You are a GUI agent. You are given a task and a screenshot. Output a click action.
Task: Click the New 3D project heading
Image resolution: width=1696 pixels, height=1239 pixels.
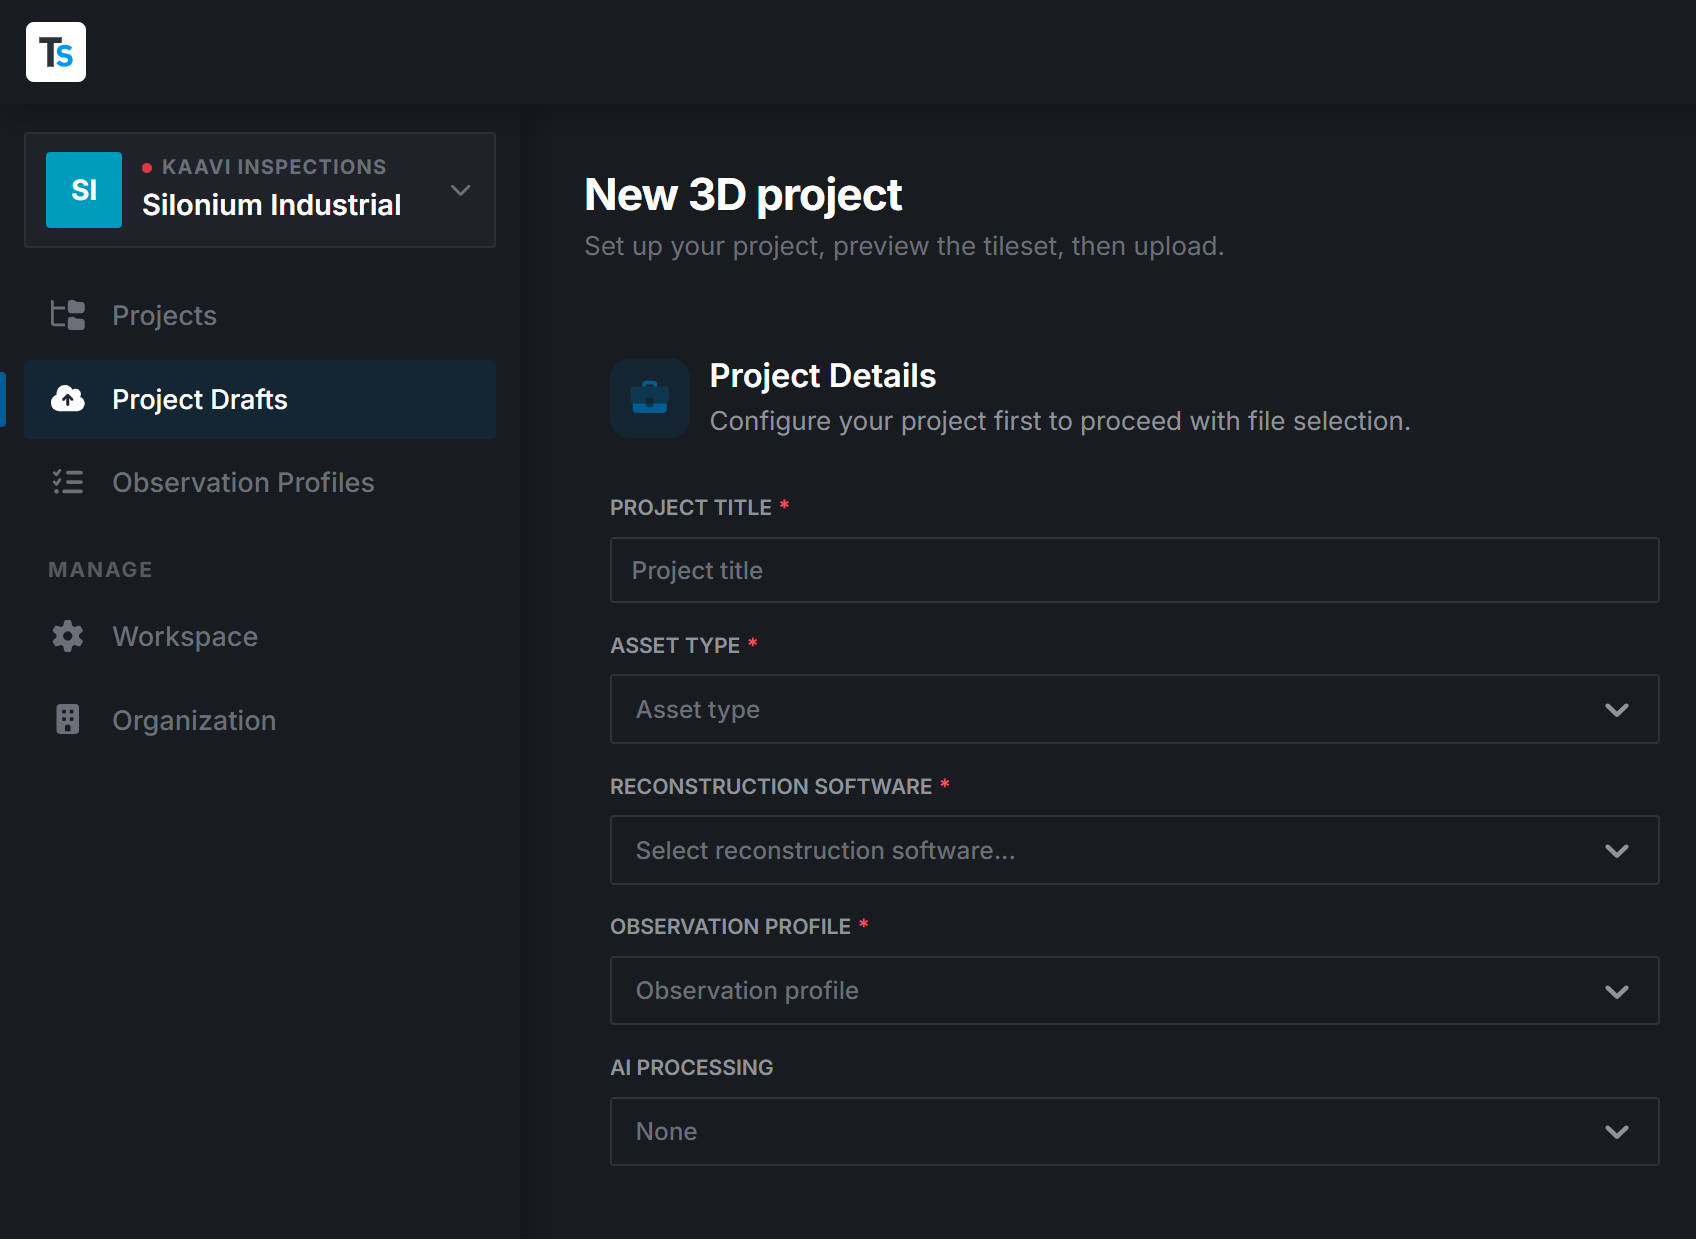(743, 195)
